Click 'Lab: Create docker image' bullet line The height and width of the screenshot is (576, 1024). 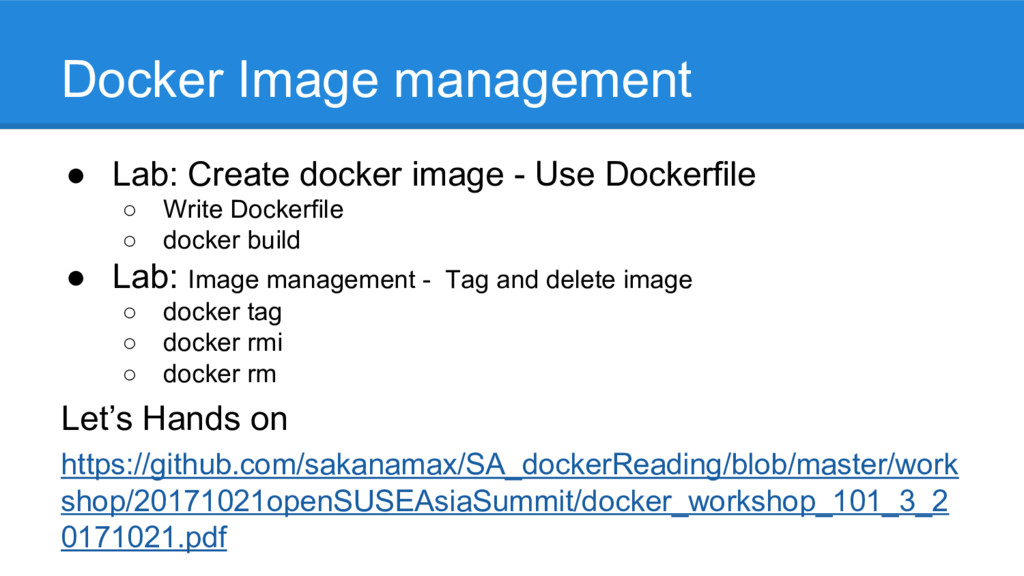coord(434,174)
